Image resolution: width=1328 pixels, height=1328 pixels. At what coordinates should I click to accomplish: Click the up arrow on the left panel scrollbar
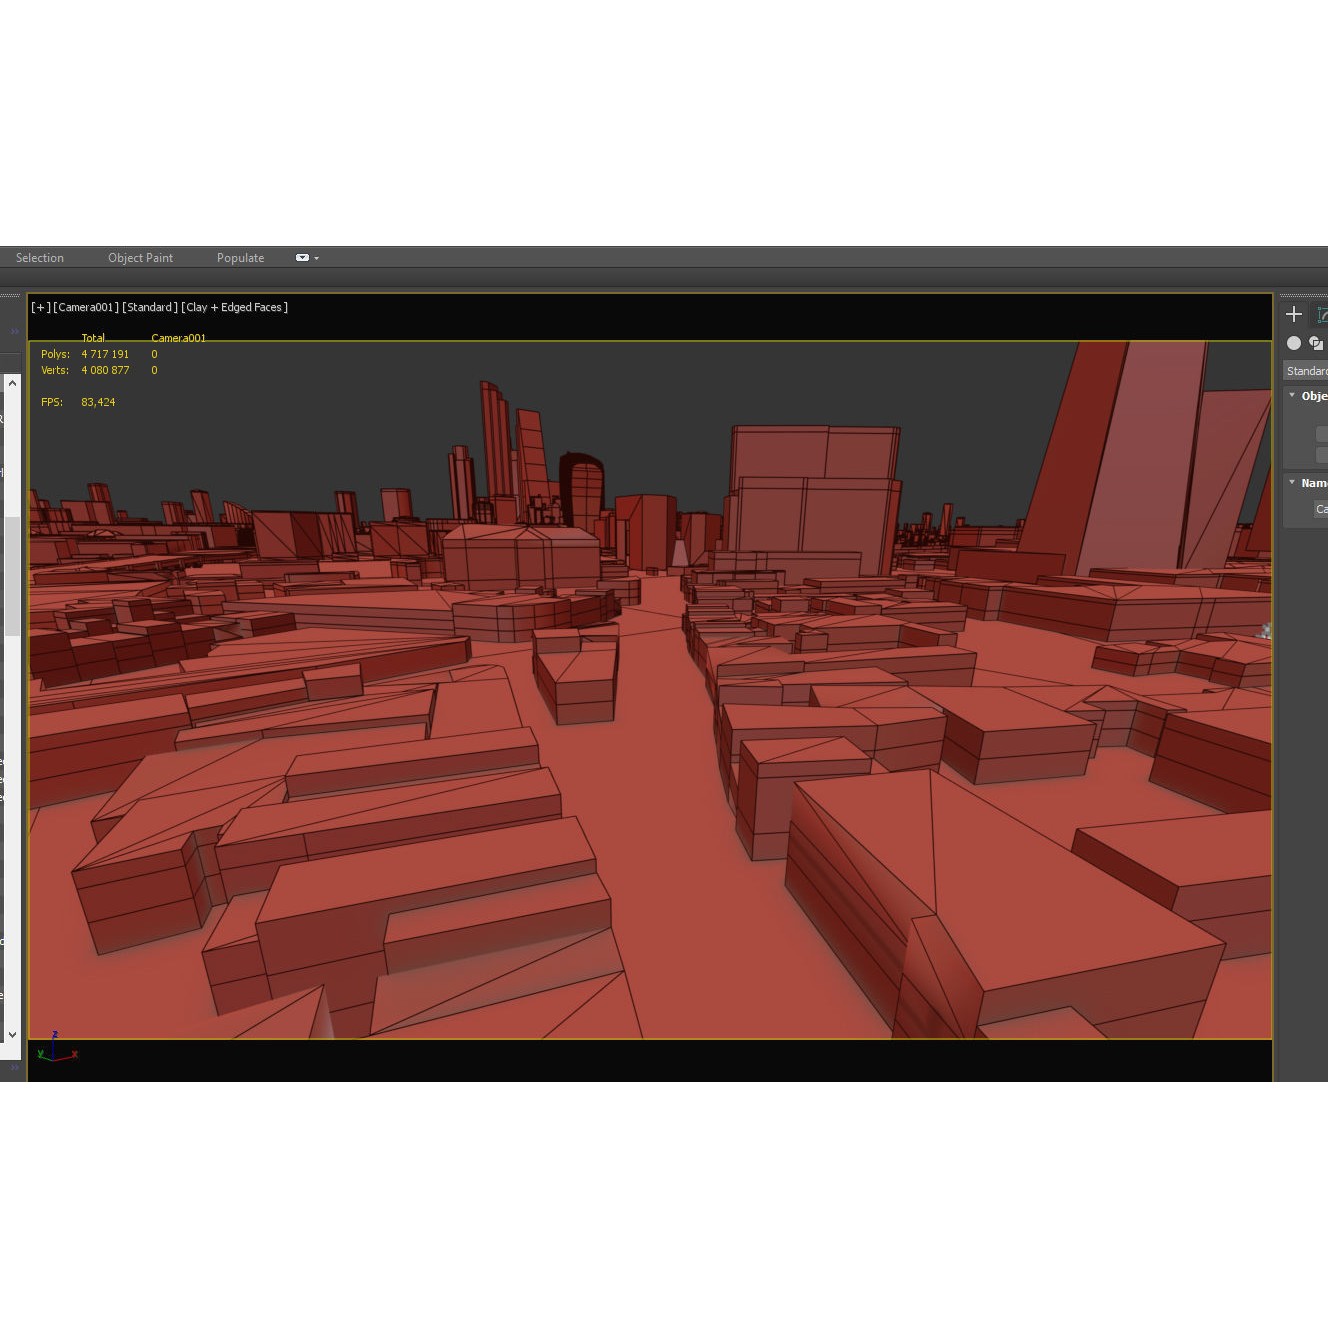point(12,382)
